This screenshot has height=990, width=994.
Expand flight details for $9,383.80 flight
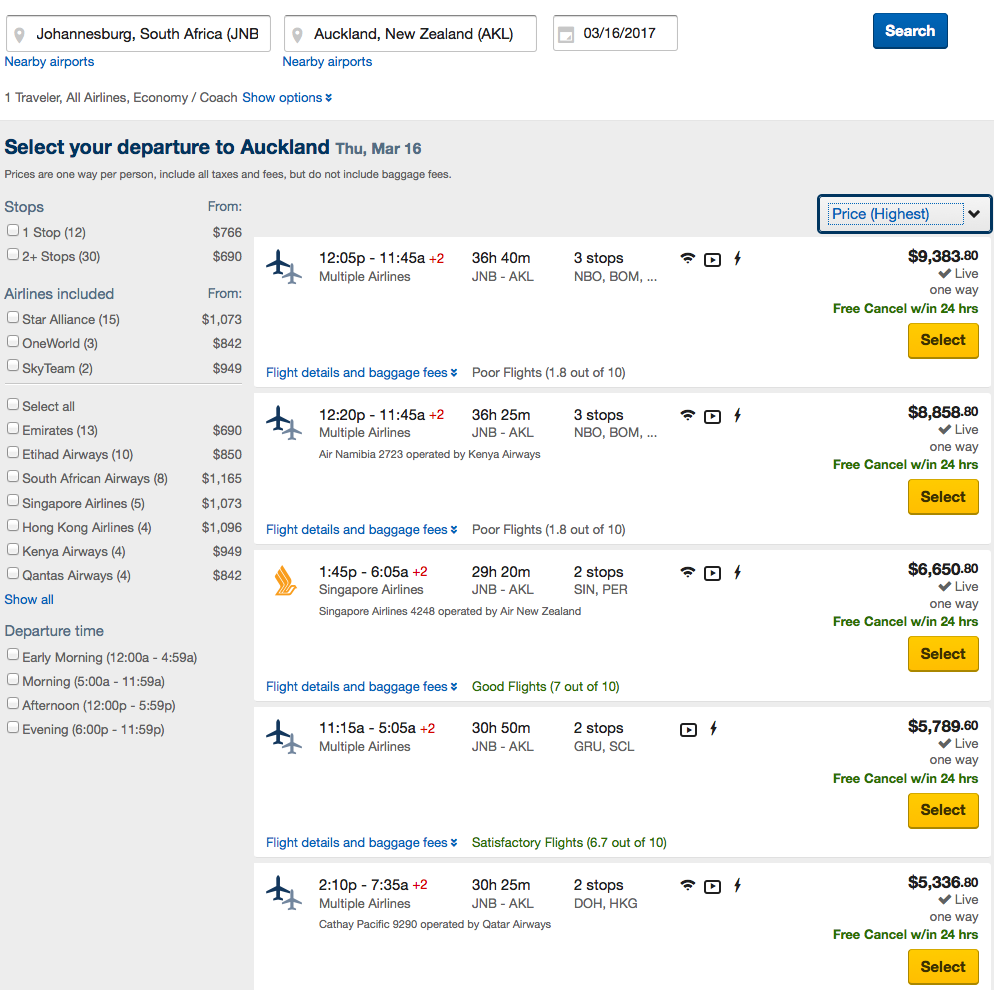pyautogui.click(x=361, y=373)
